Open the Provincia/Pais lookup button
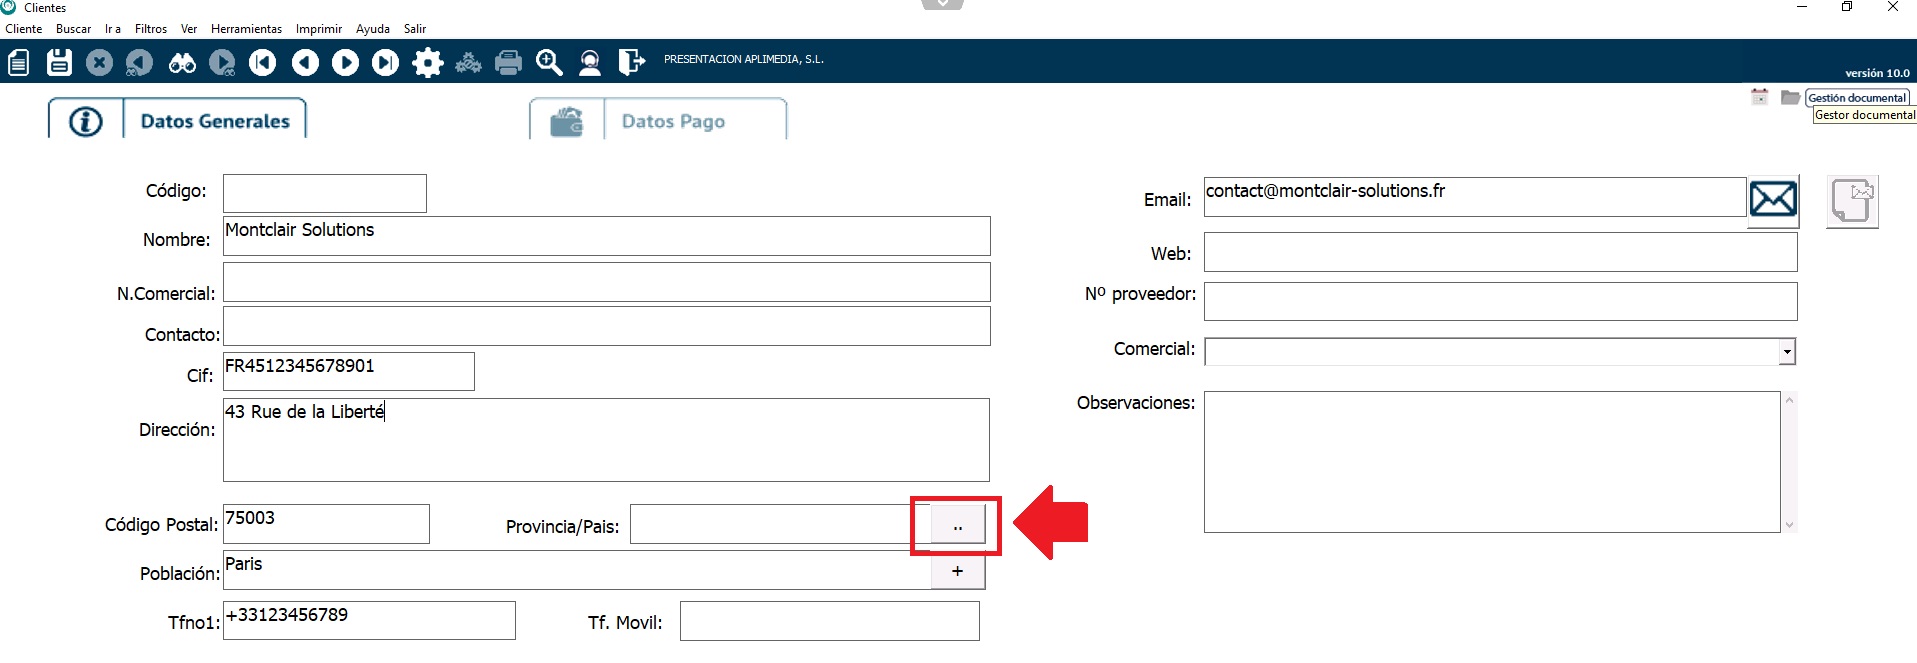The height and width of the screenshot is (663, 1917). pyautogui.click(x=957, y=525)
